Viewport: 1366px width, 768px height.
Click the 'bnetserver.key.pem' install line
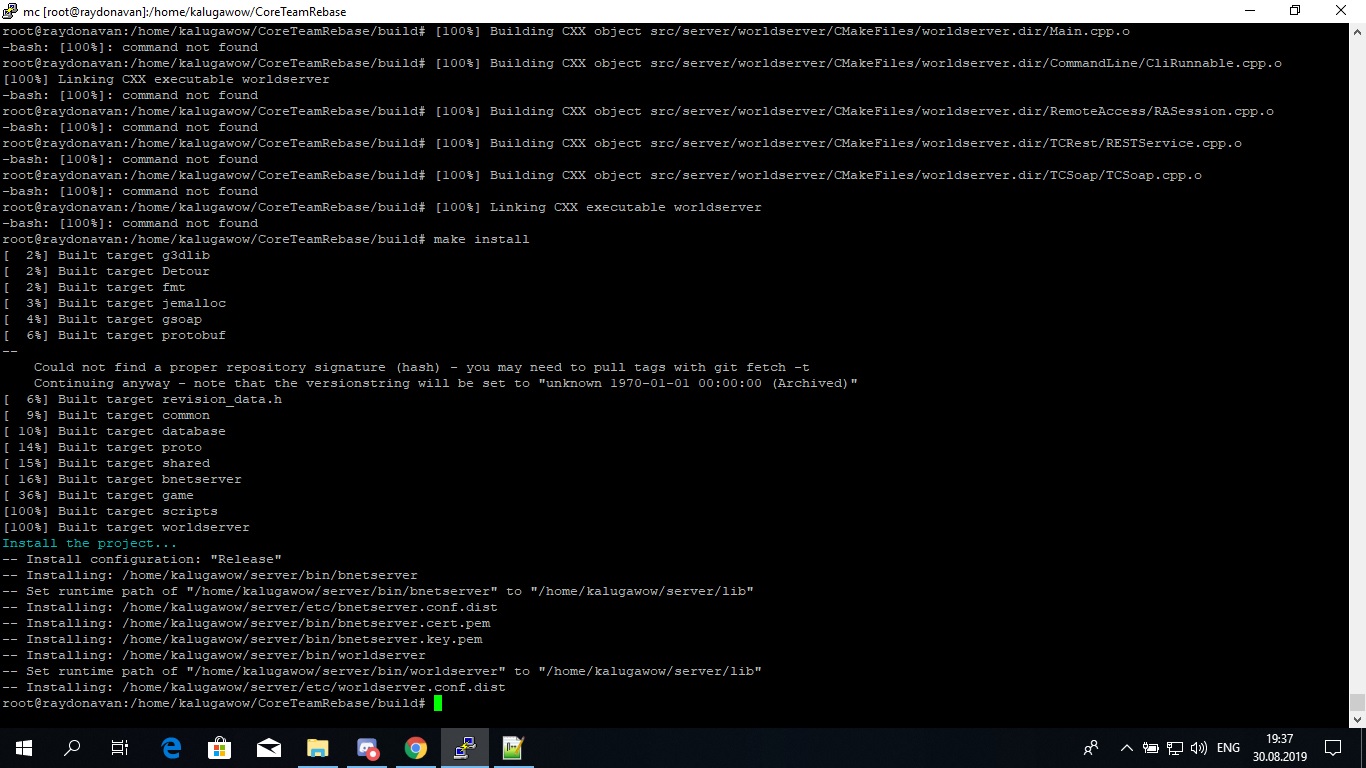tap(242, 639)
